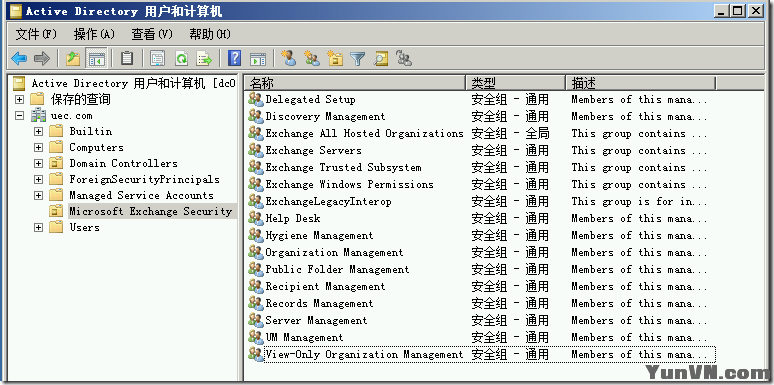This screenshot has width=774, height=385.
Task: Expand the Managed Service Accounts node
Action: pos(39,195)
